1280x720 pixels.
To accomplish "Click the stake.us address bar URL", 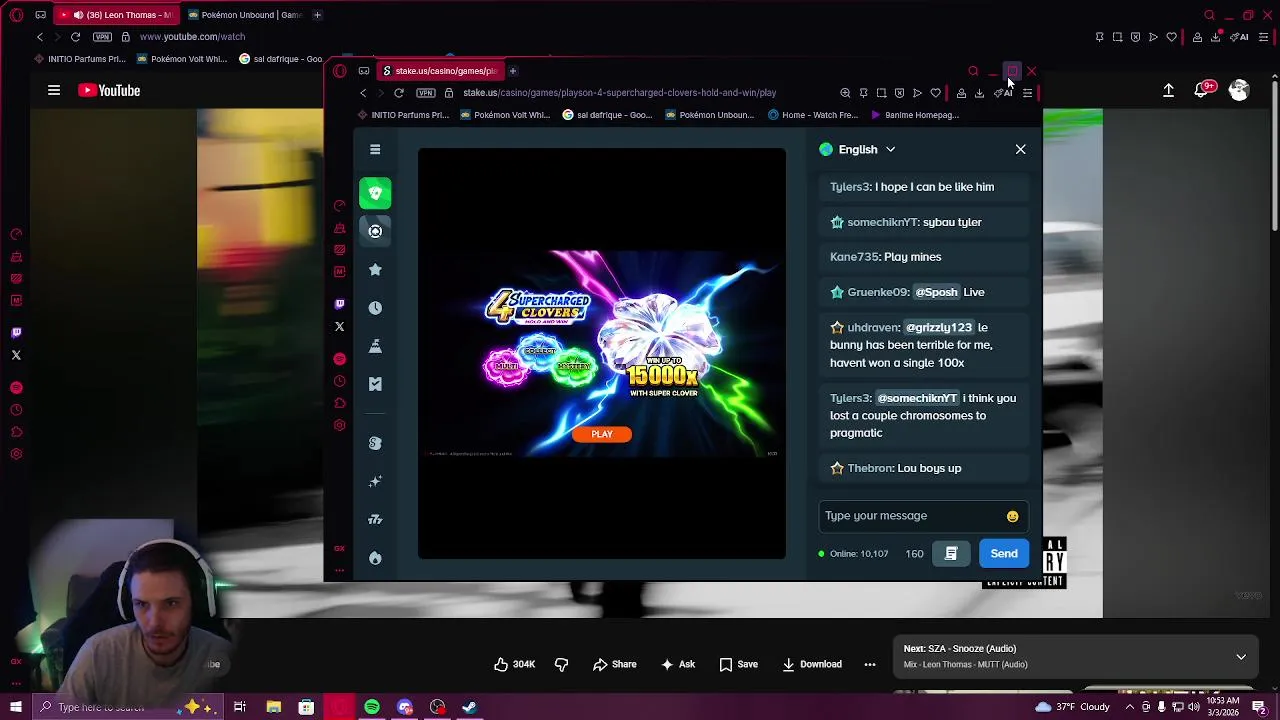I will (x=619, y=93).
